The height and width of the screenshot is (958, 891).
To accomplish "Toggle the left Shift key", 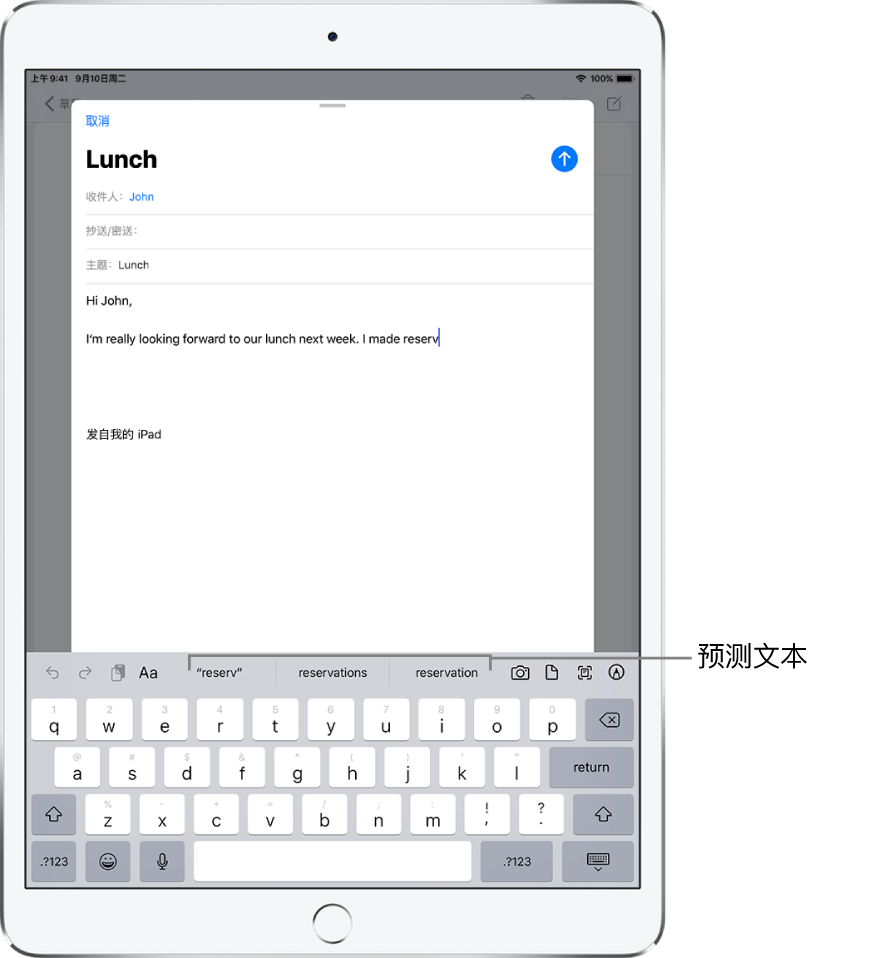I will click(x=53, y=814).
